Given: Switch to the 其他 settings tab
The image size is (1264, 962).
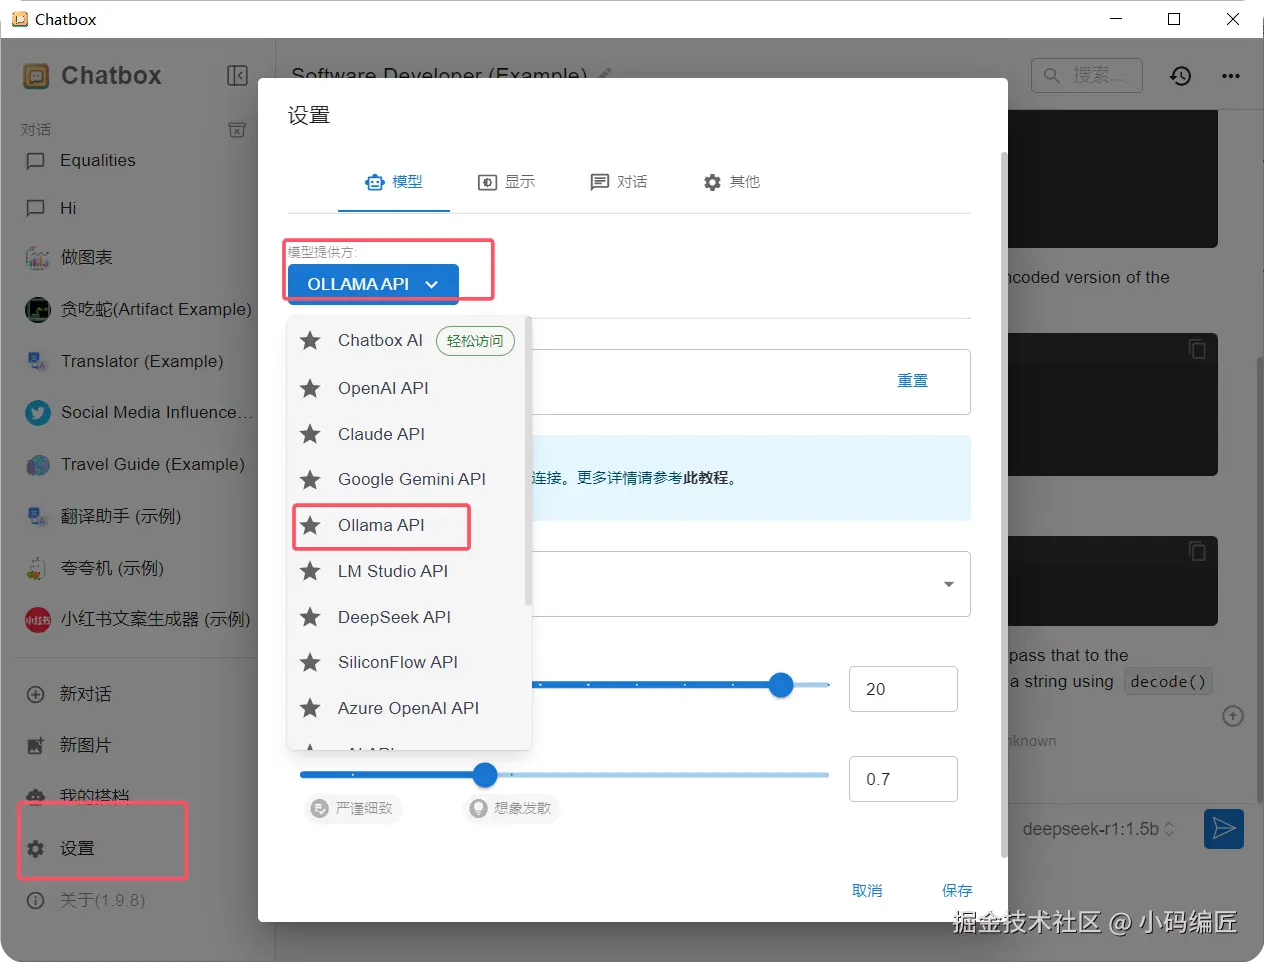Looking at the screenshot, I should 731,182.
